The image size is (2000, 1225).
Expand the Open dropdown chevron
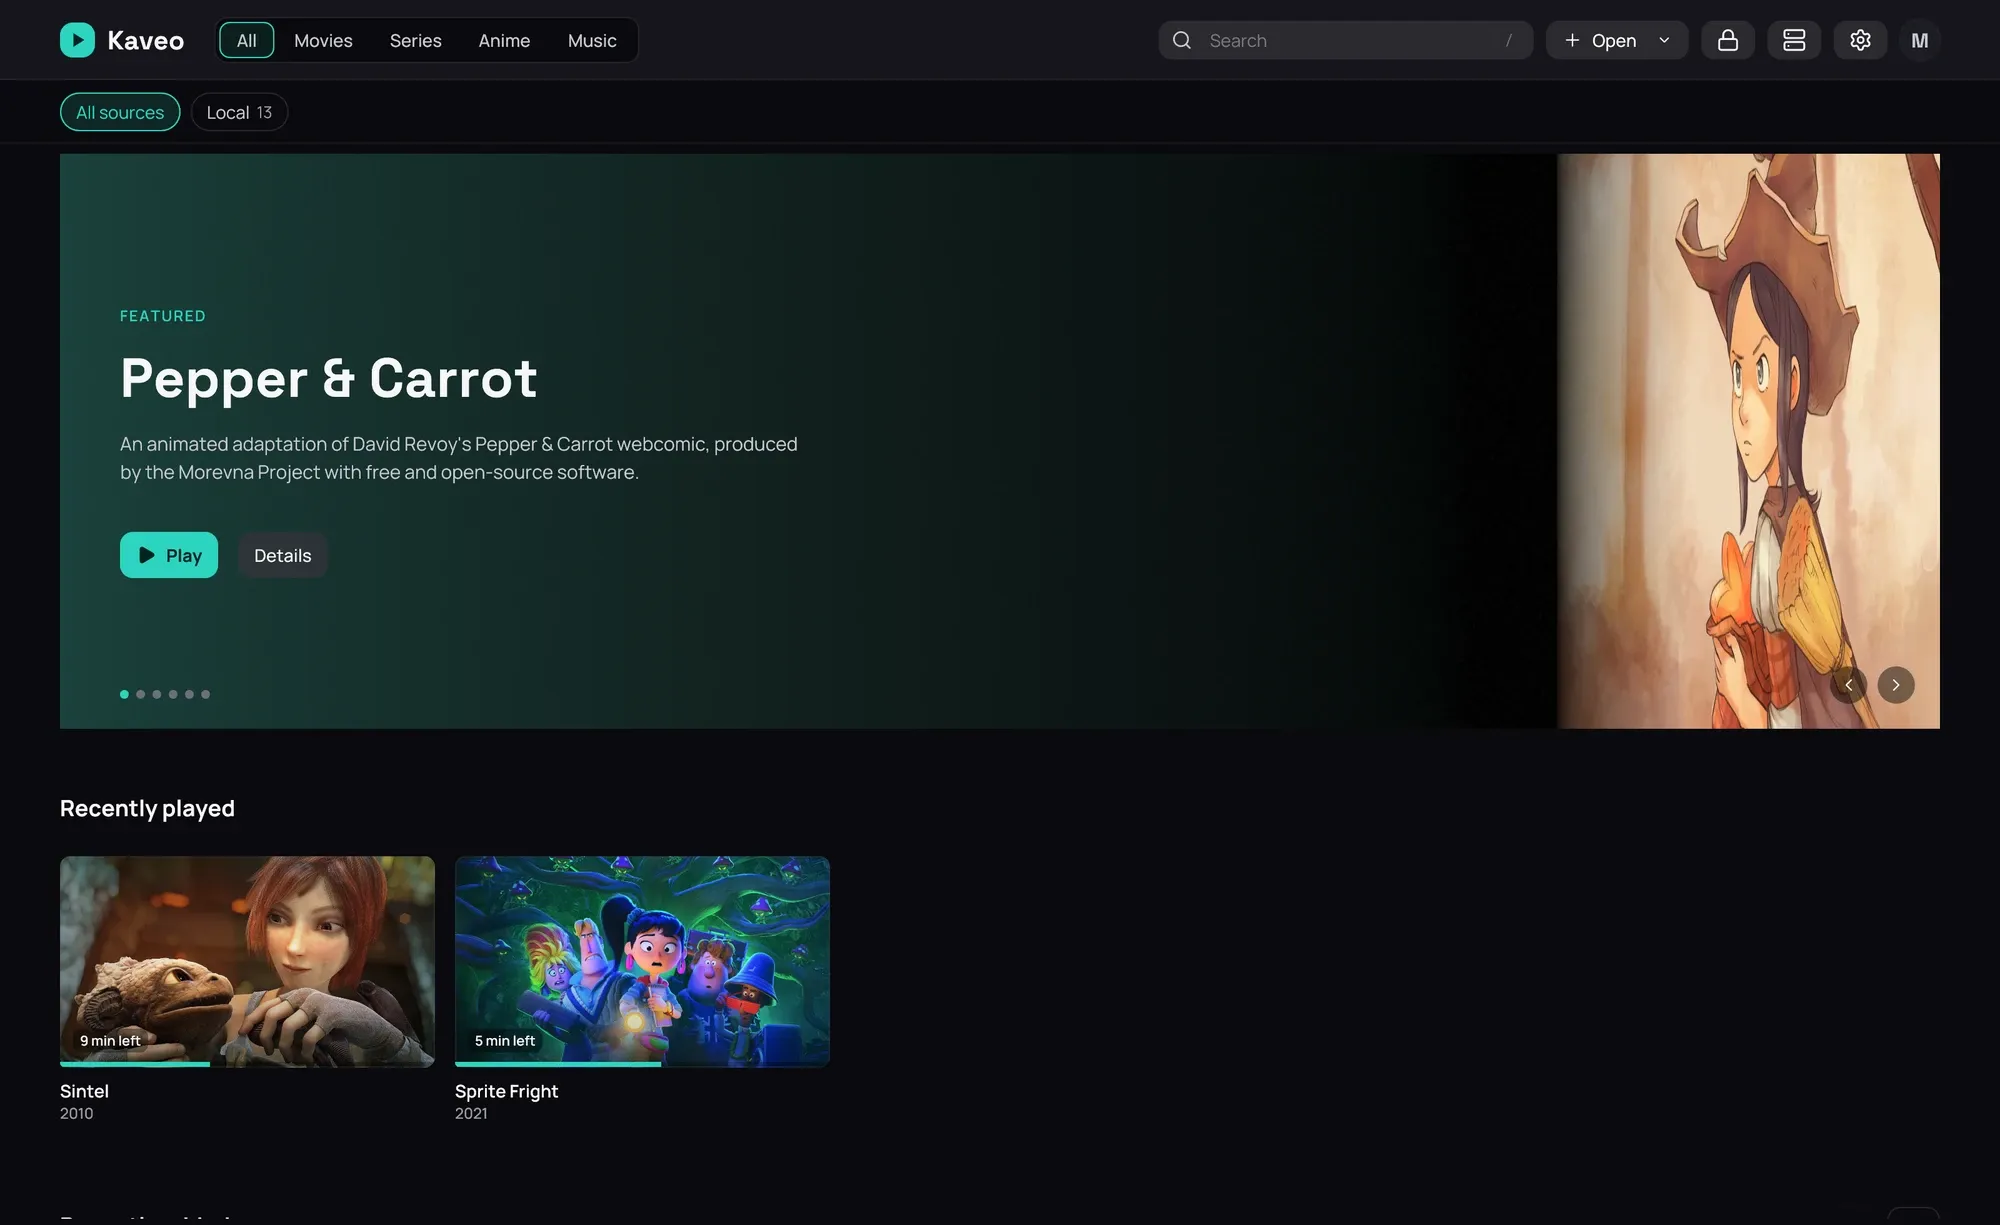click(1664, 40)
